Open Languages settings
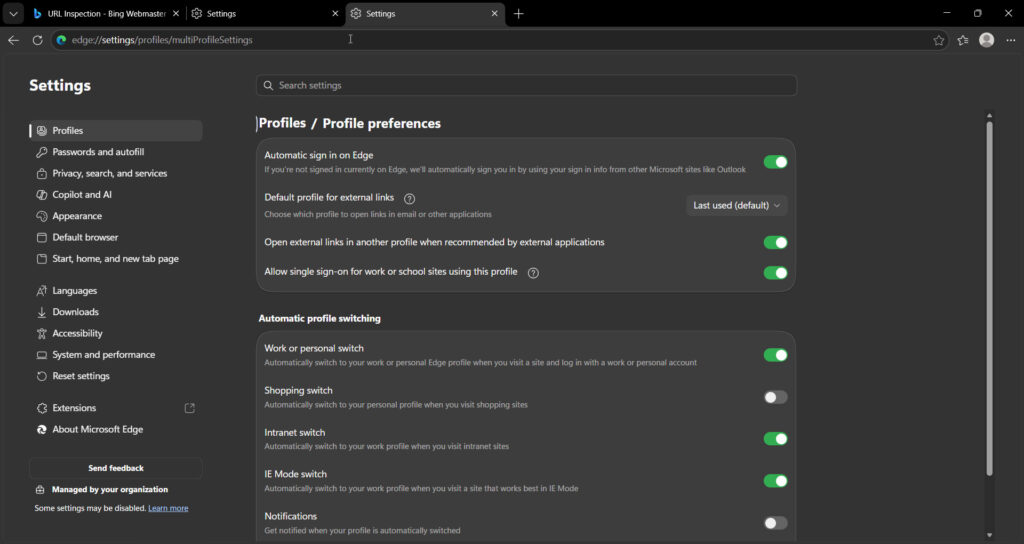The width and height of the screenshot is (1024, 544). 116,291
